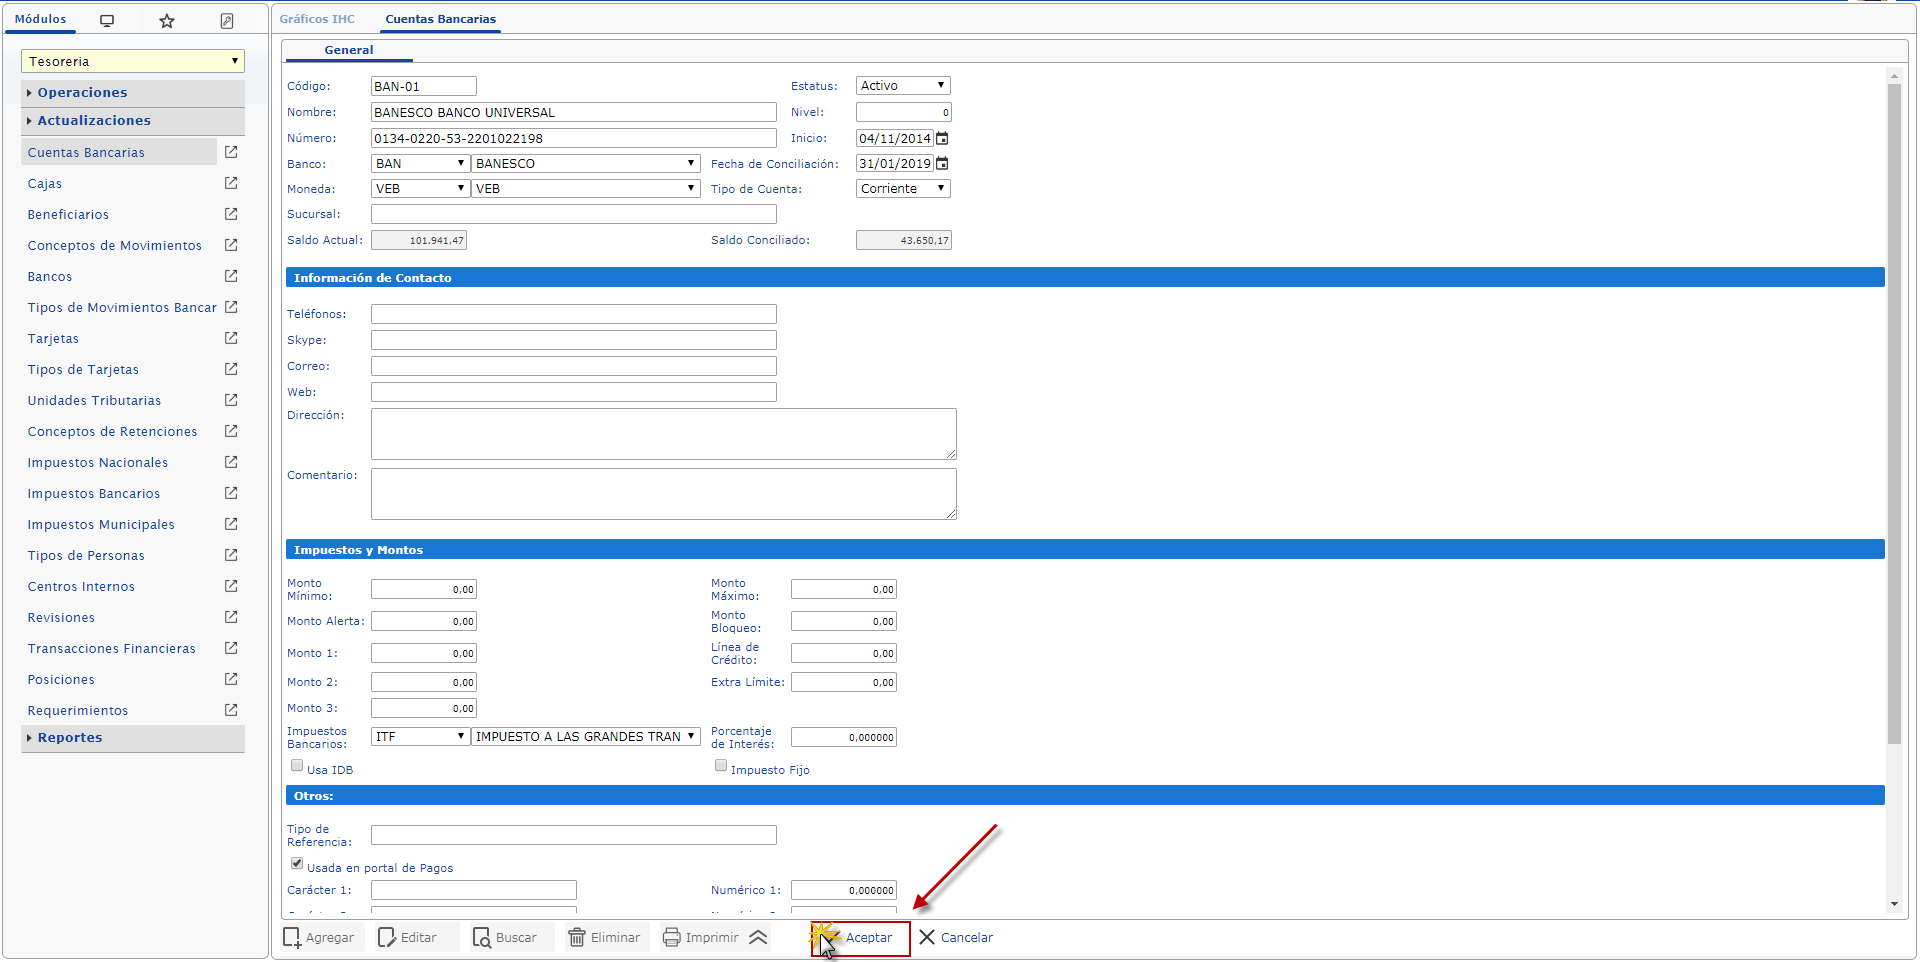Open the Tipo de Cuenta dropdown
Screen dimensions: 1920x962
click(x=903, y=189)
